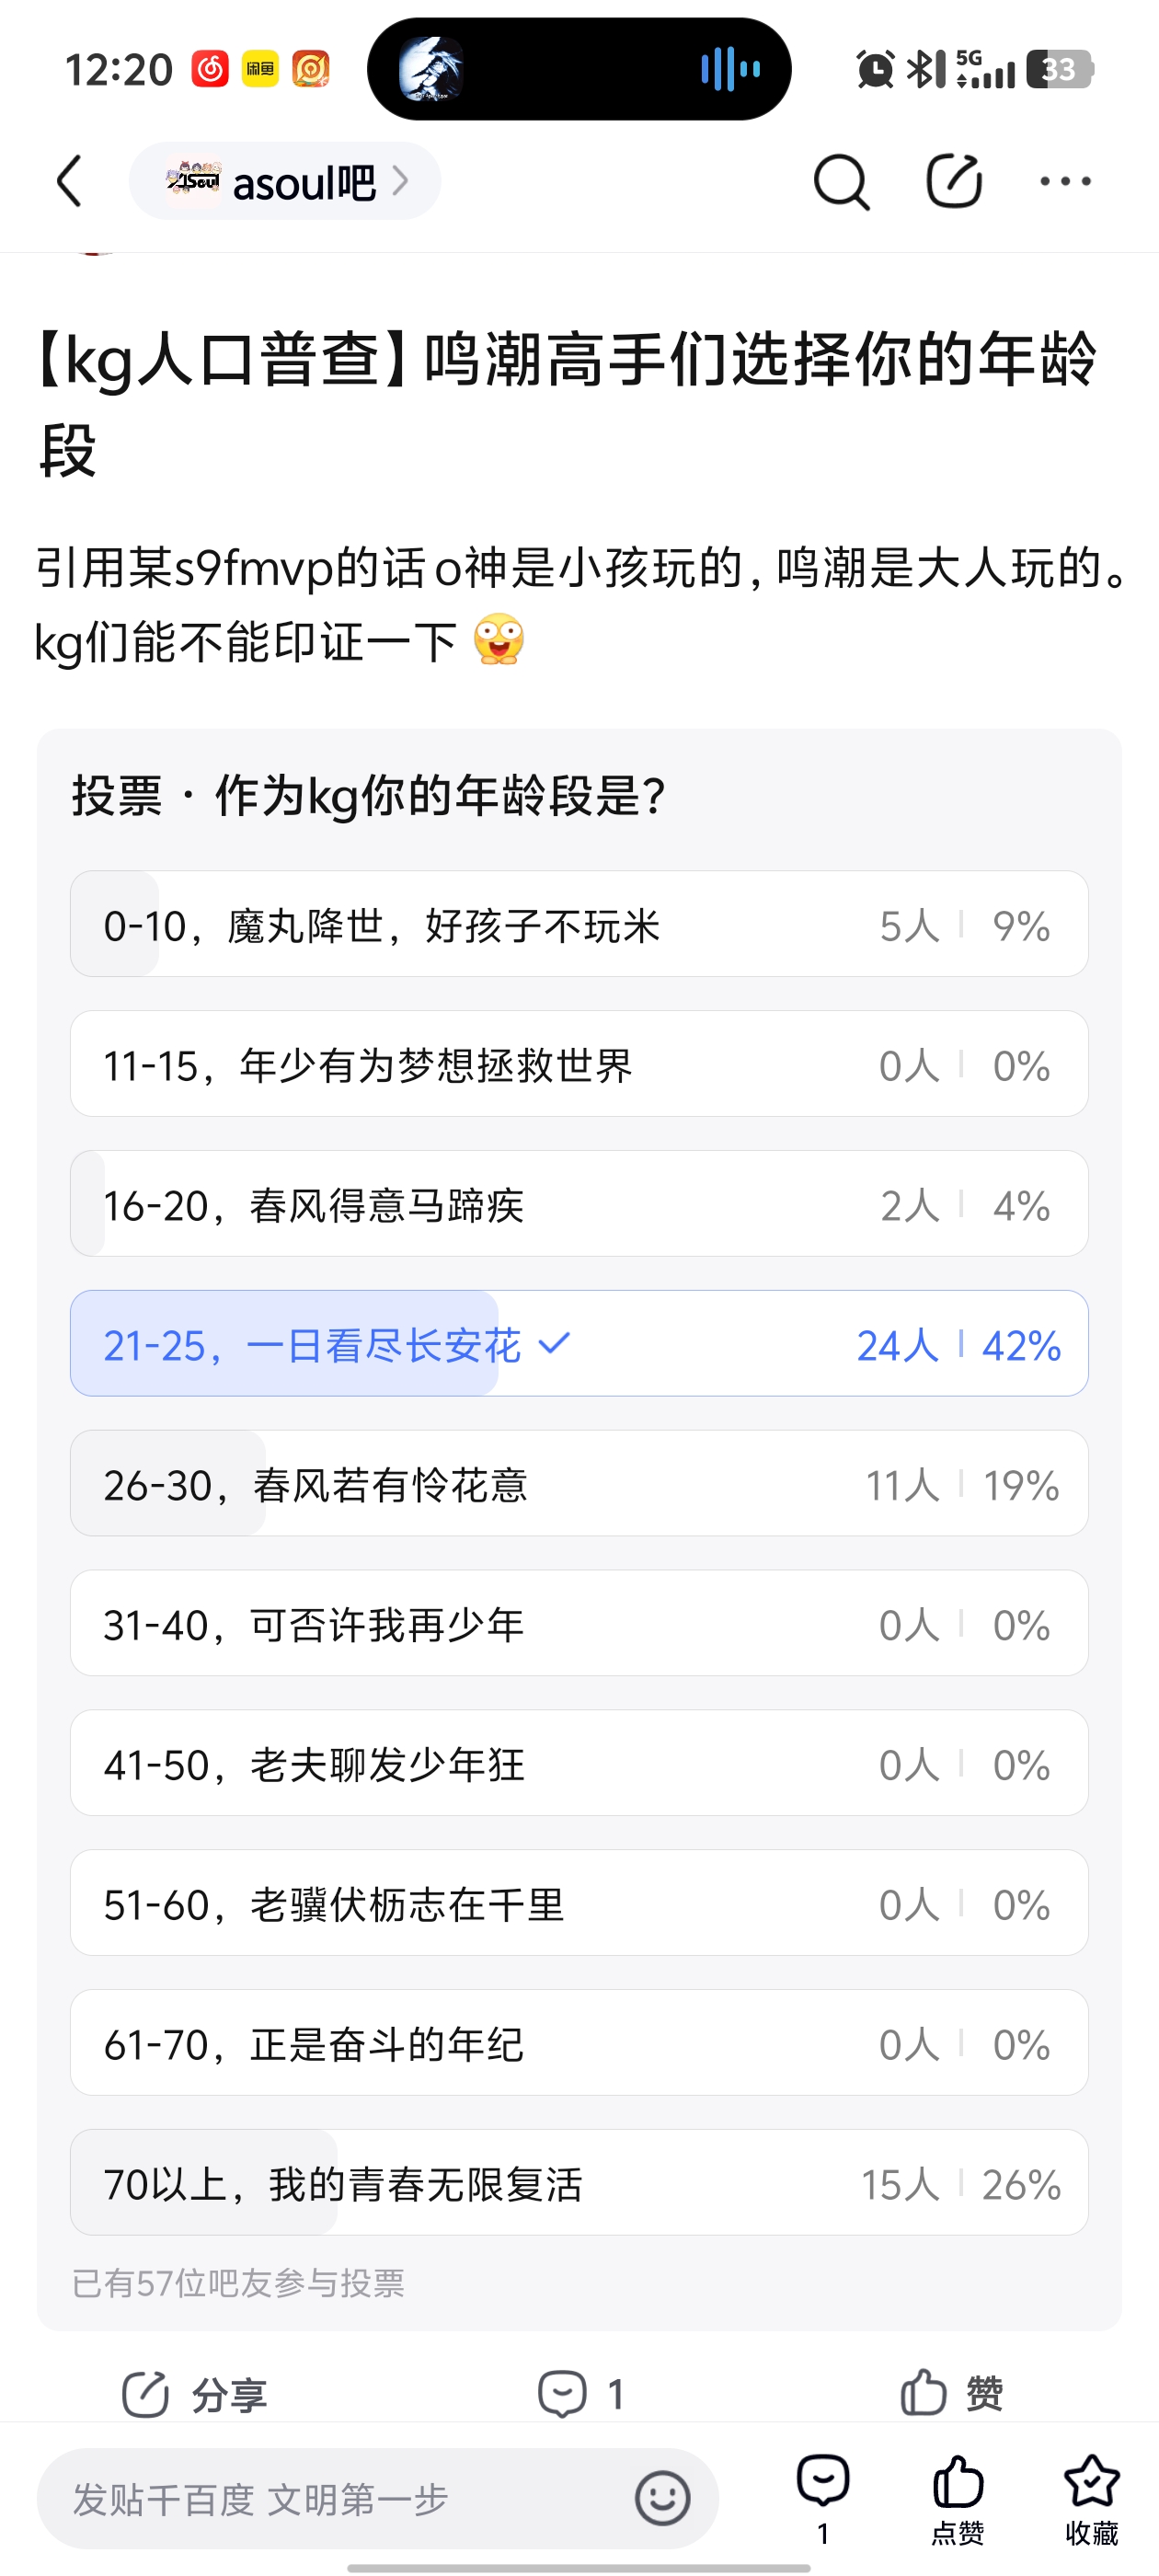Select the 26-30 age poll option
Viewport: 1159px width, 2576px height.
pos(579,1484)
